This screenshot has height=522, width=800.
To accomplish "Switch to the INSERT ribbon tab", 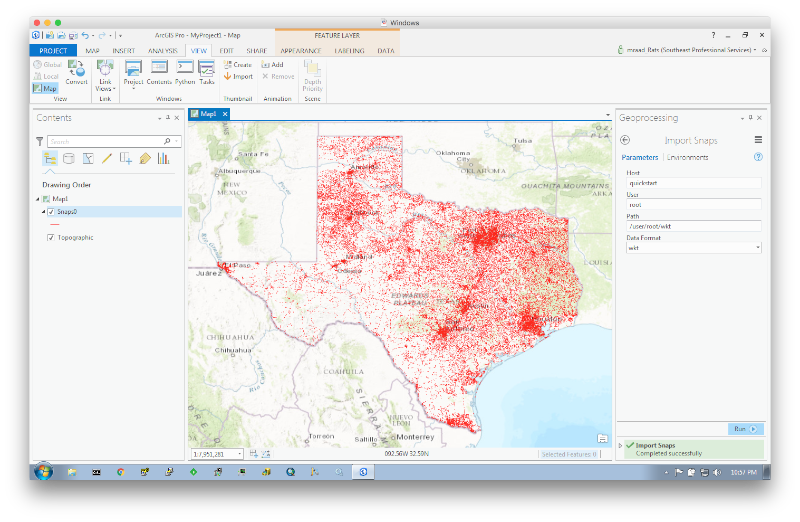I will [x=123, y=51].
